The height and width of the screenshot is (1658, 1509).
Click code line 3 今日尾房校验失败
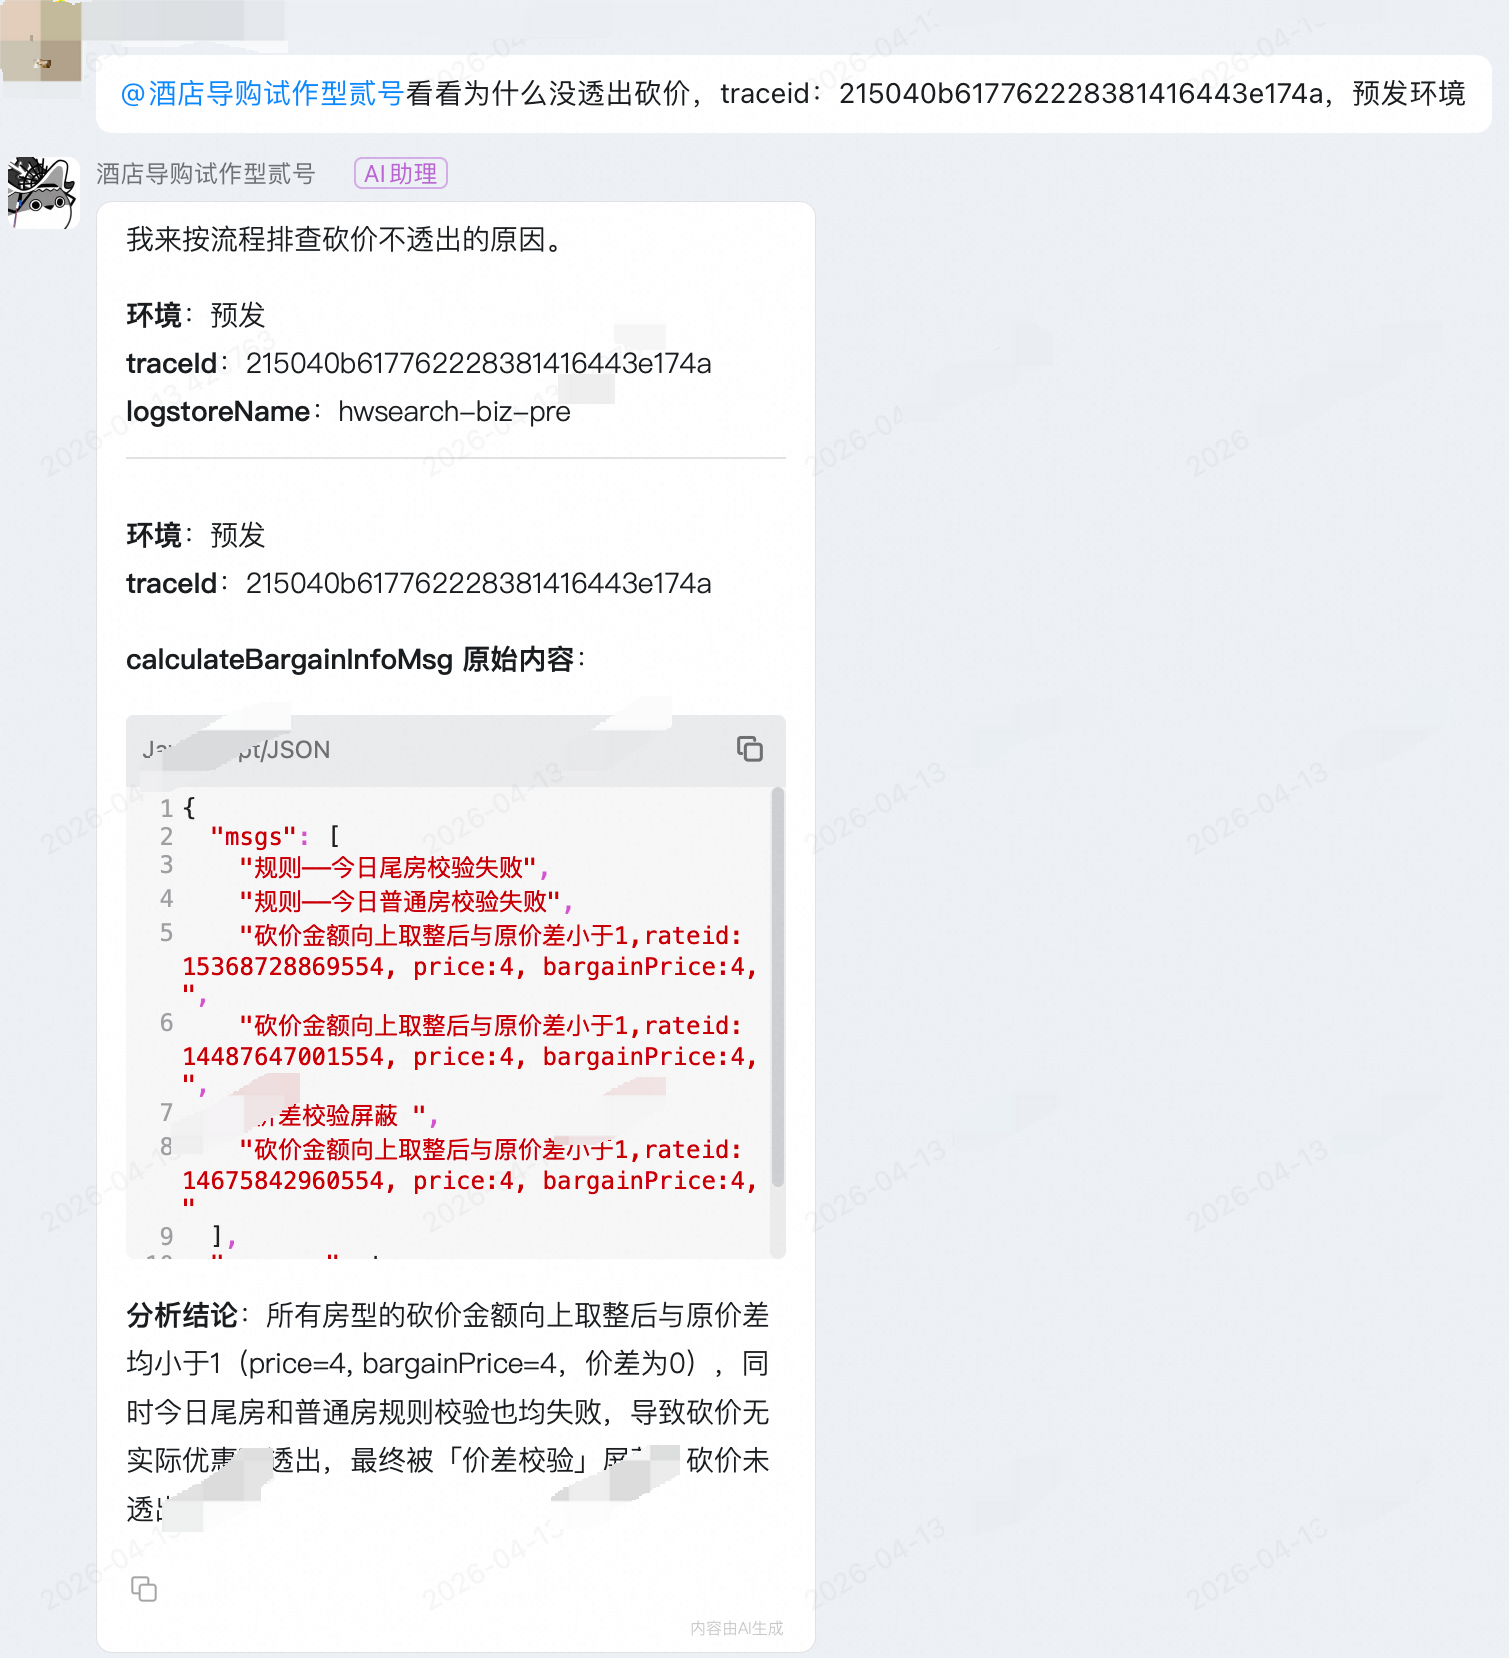(390, 868)
